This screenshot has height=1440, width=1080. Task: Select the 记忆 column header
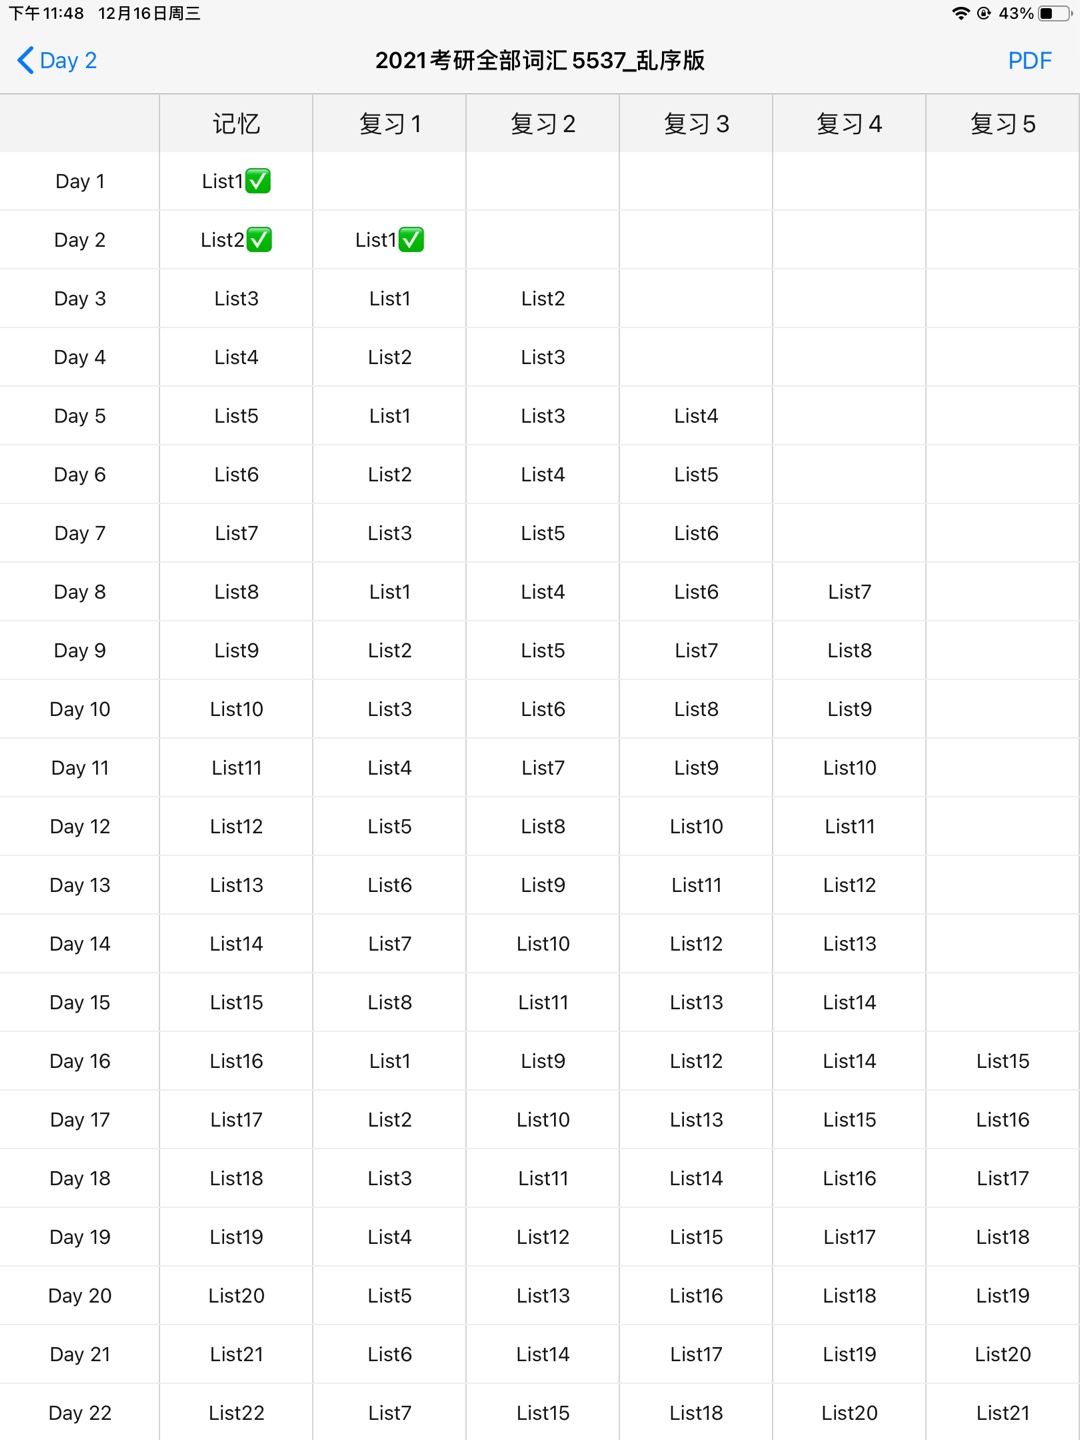[236, 124]
